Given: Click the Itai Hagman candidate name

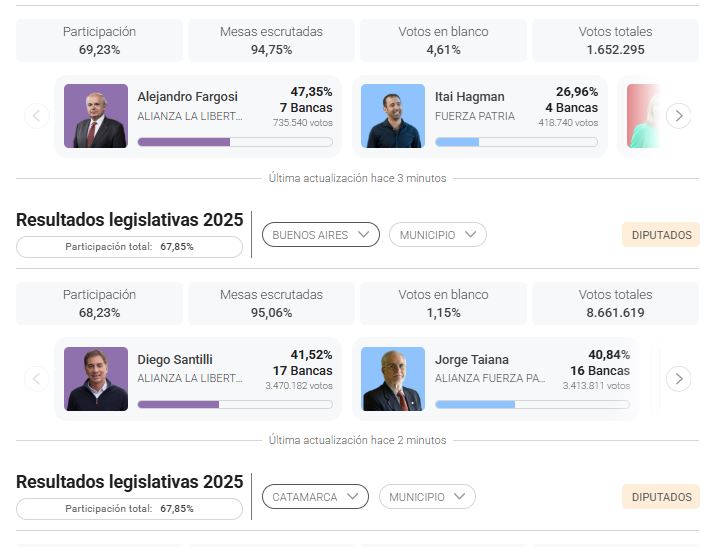Looking at the screenshot, I should click(x=469, y=97).
